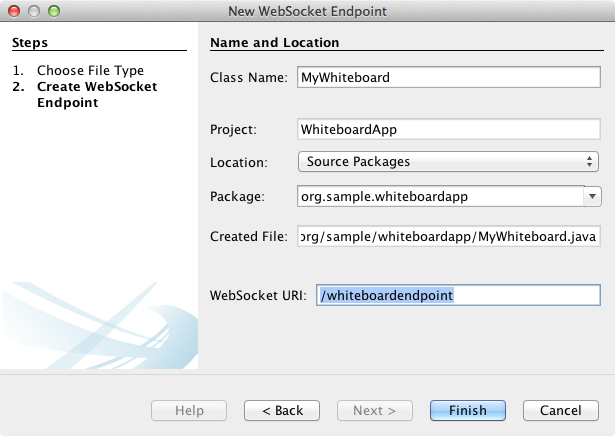Go back with the Back button
The image size is (615, 436).
click(x=281, y=411)
